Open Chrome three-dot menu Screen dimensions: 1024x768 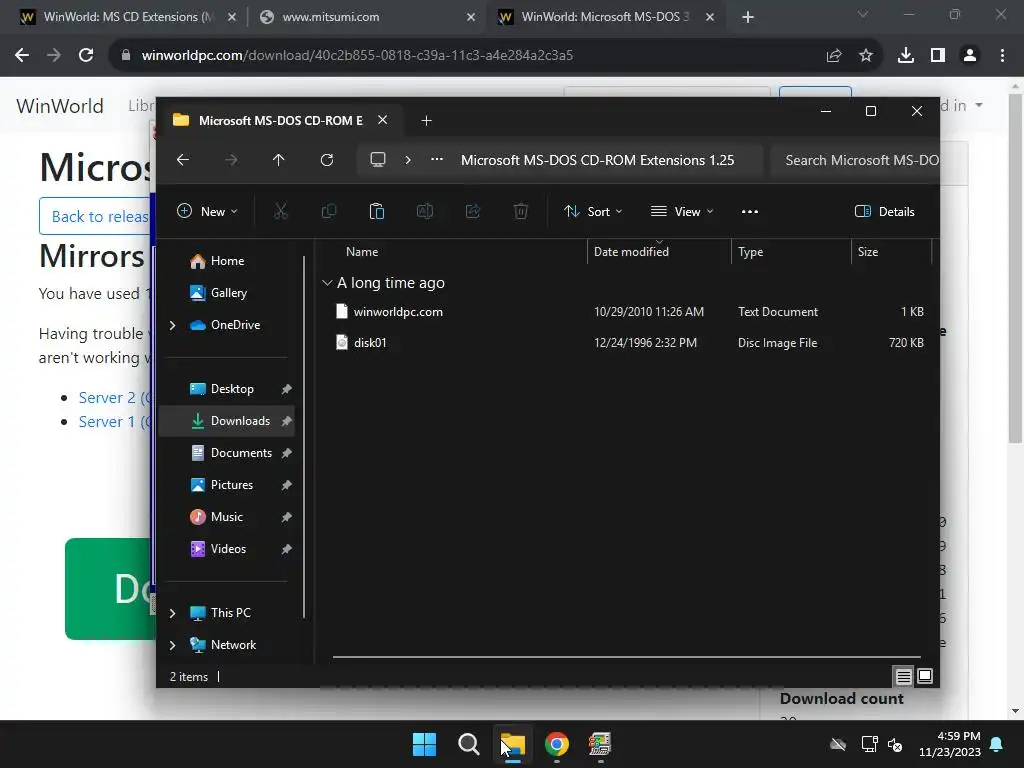click(1002, 56)
